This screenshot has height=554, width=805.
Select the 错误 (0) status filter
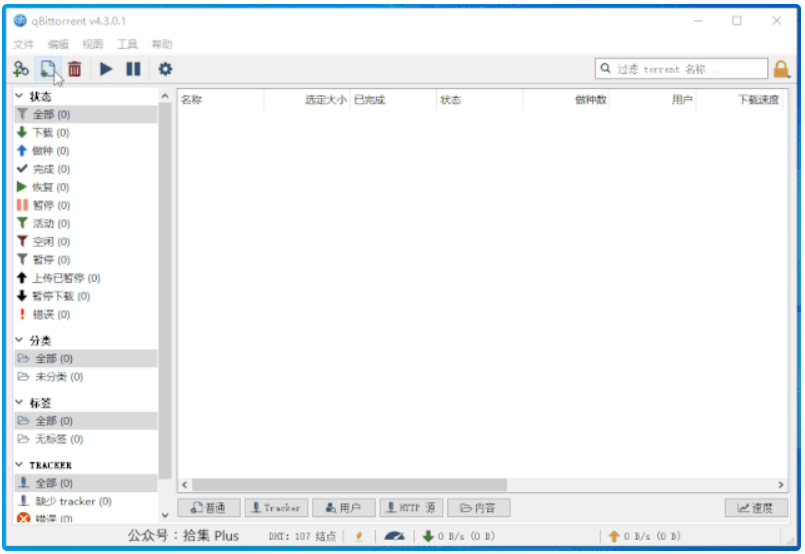coord(86,314)
